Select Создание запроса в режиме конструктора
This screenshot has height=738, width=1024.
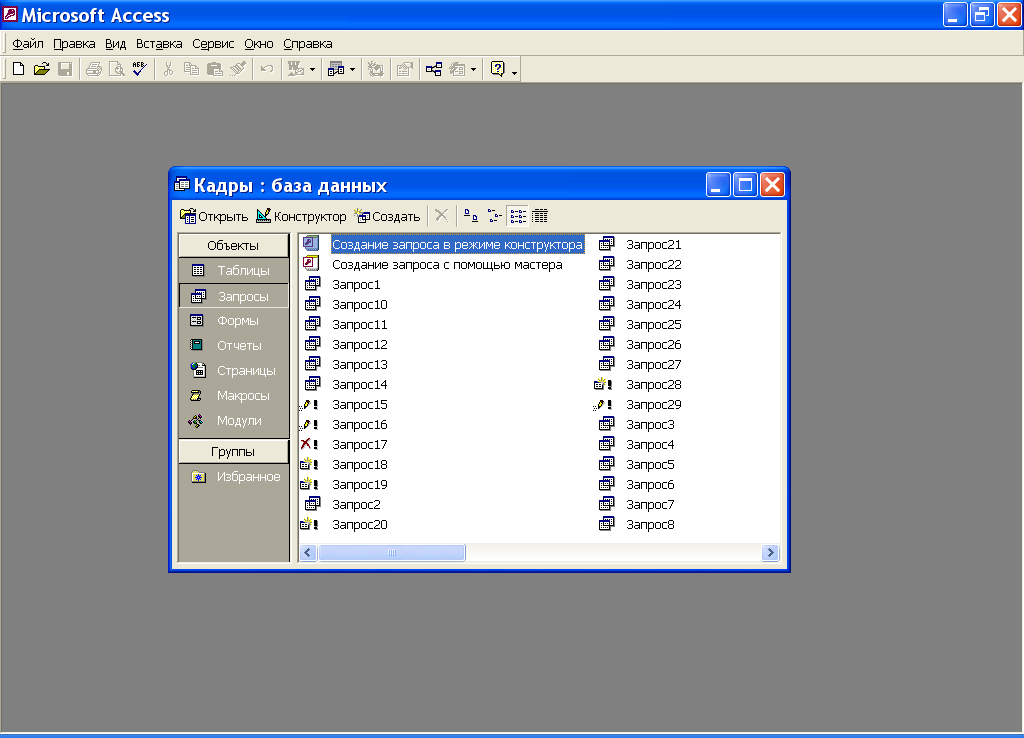(457, 244)
